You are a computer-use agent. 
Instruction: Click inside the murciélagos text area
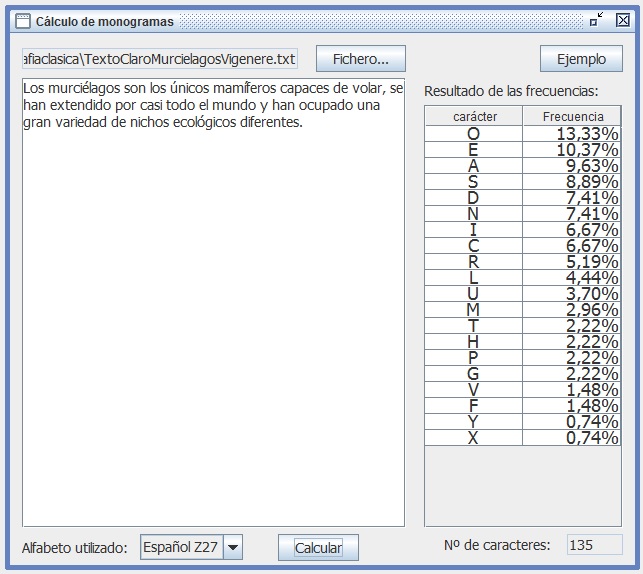tap(213, 300)
